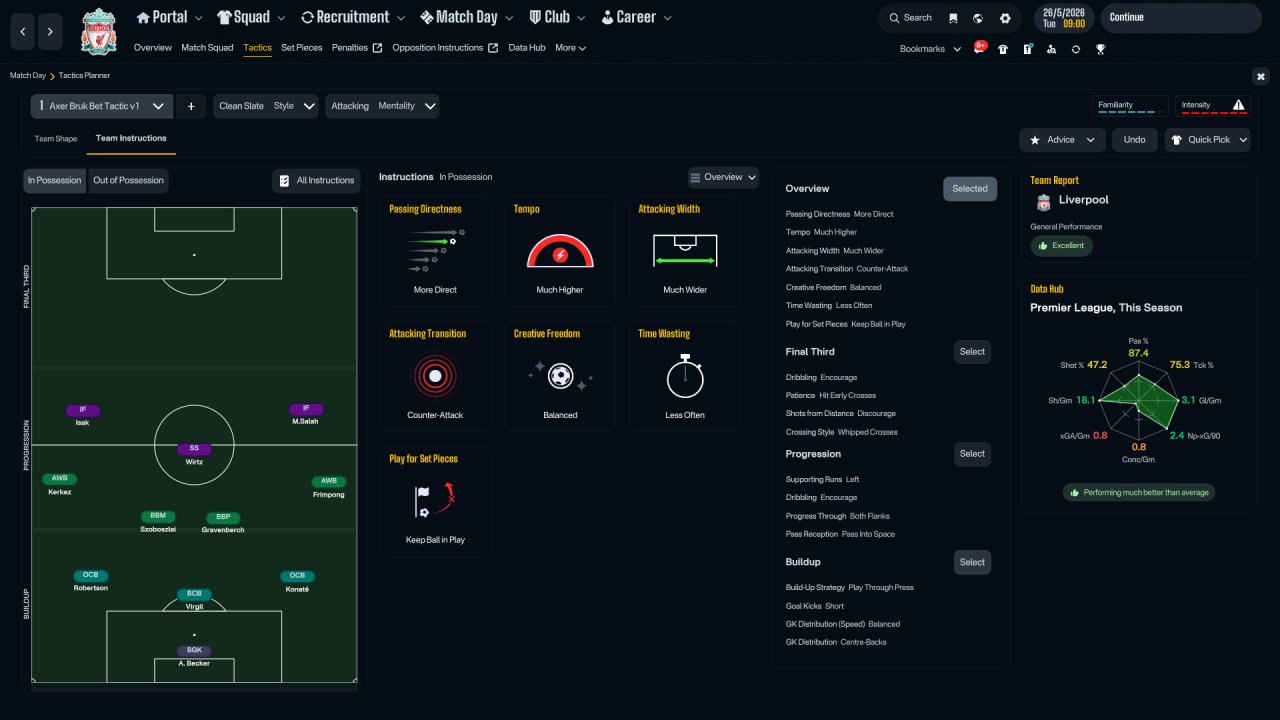Open the Opposition Instructions subtab
This screenshot has height=720, width=1280.
click(445, 48)
